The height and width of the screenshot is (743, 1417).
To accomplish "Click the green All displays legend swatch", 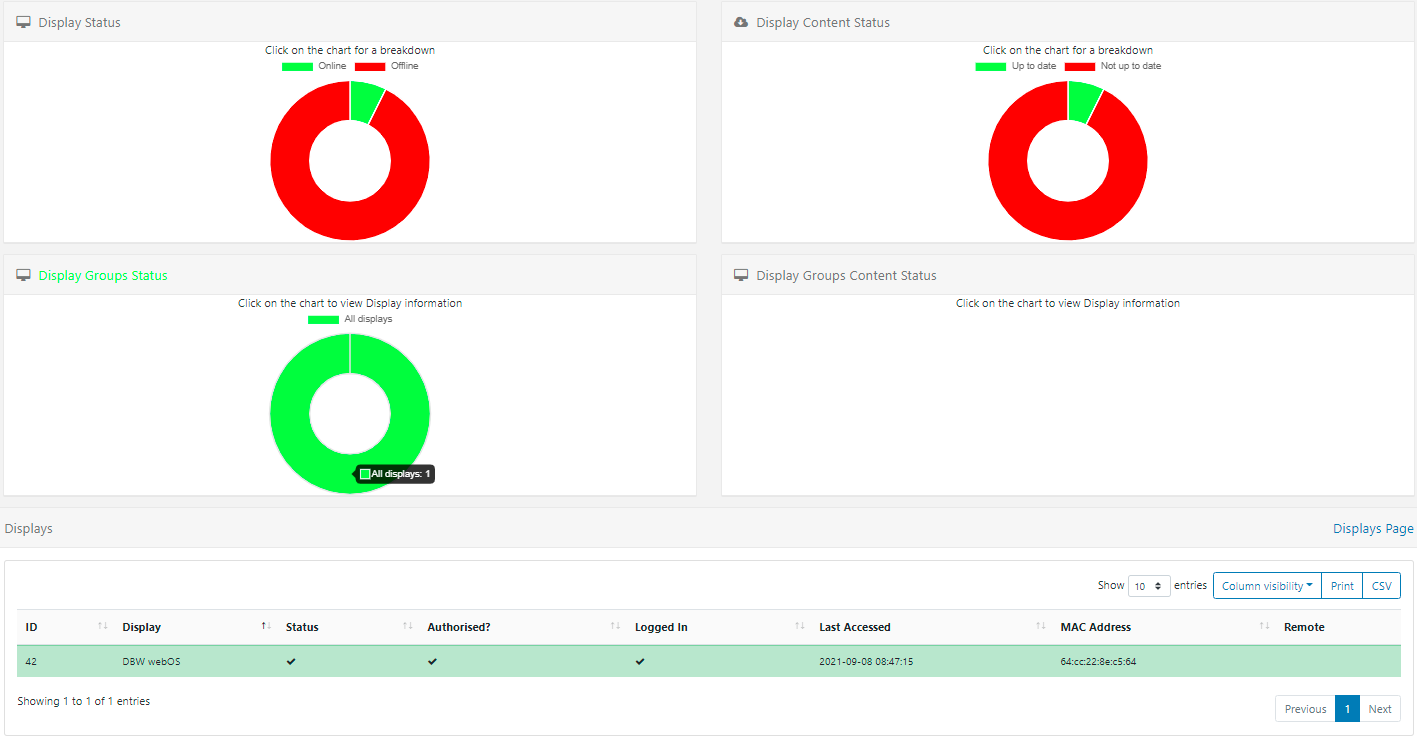I will click(323, 319).
